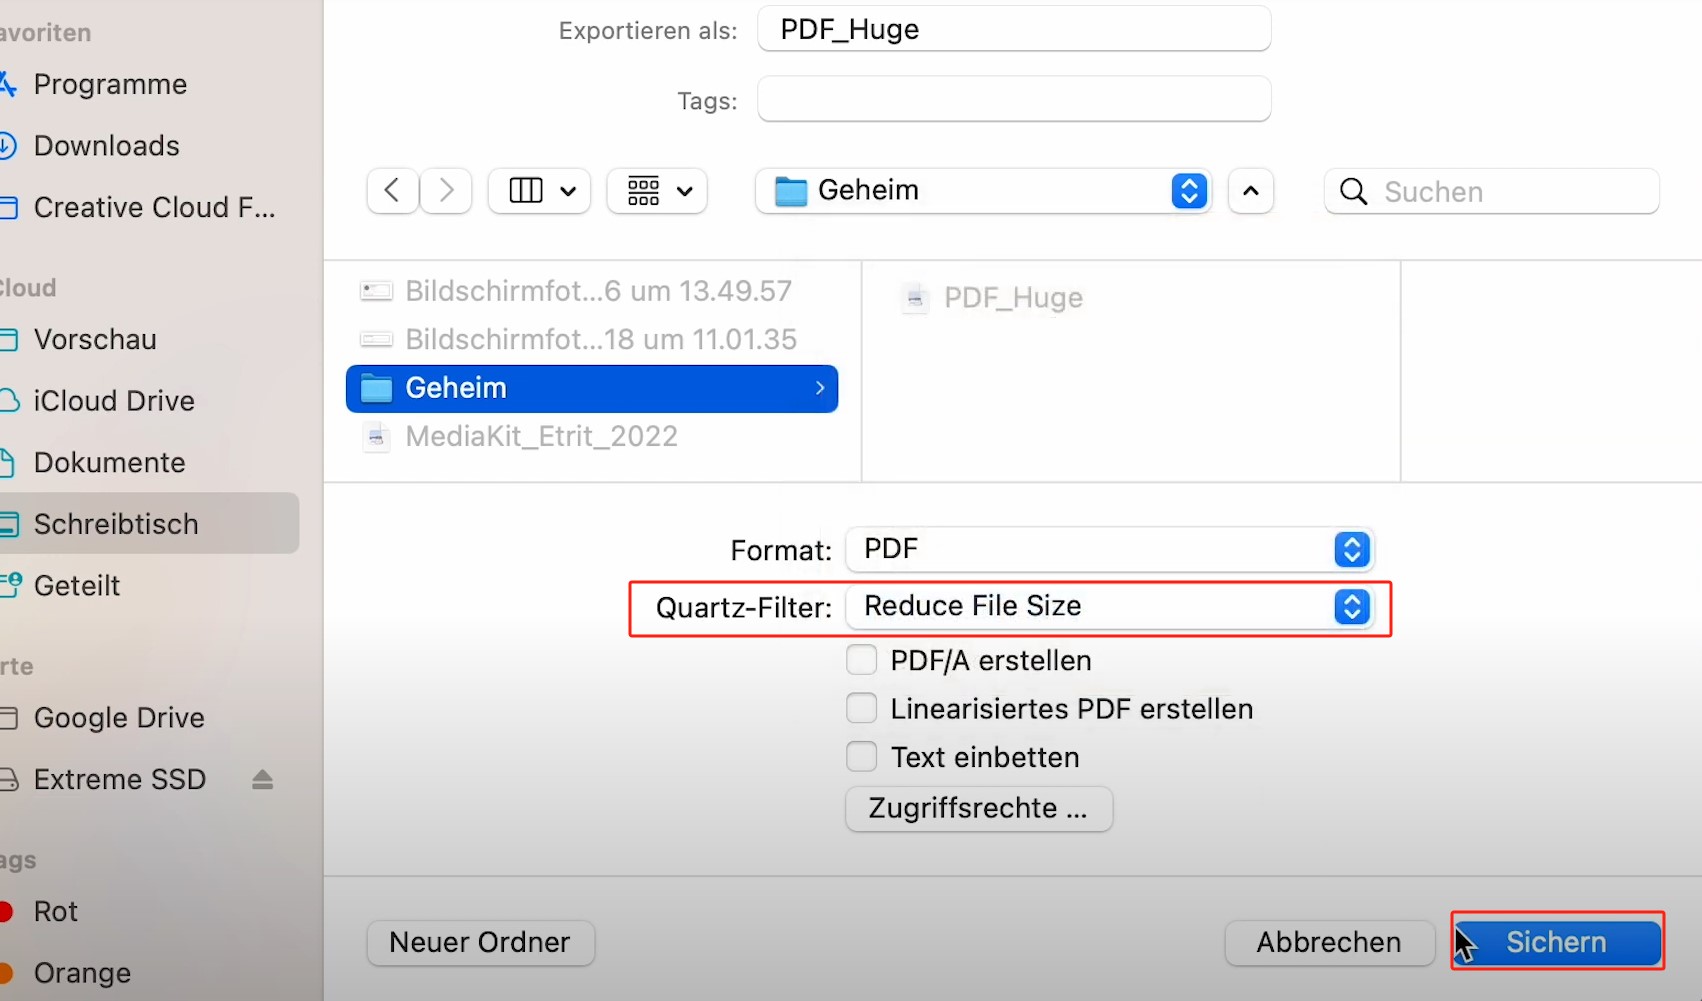
Task: Collapse the dialog with the up chevron
Action: coord(1251,190)
